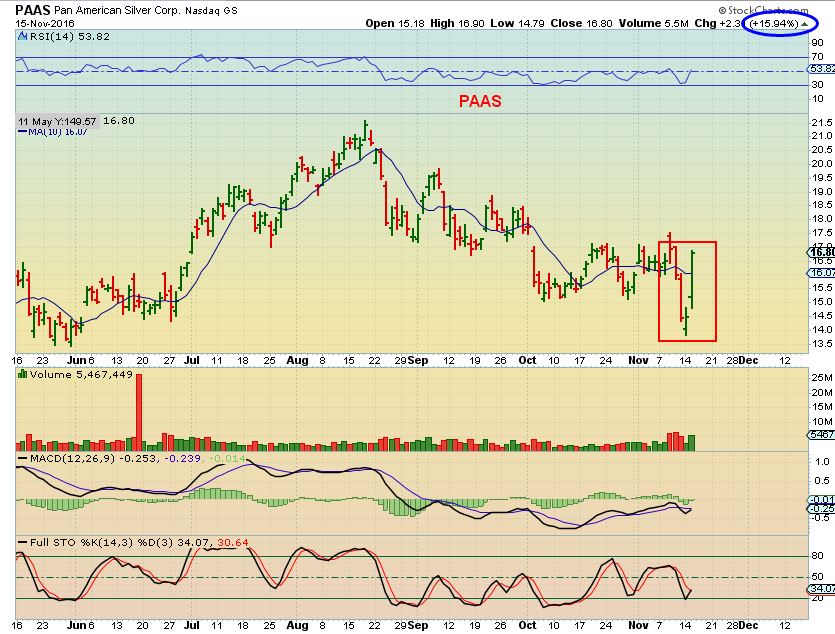Click the 10M label on the volume axis
The width and height of the screenshot is (835, 634).
pyautogui.click(x=822, y=422)
